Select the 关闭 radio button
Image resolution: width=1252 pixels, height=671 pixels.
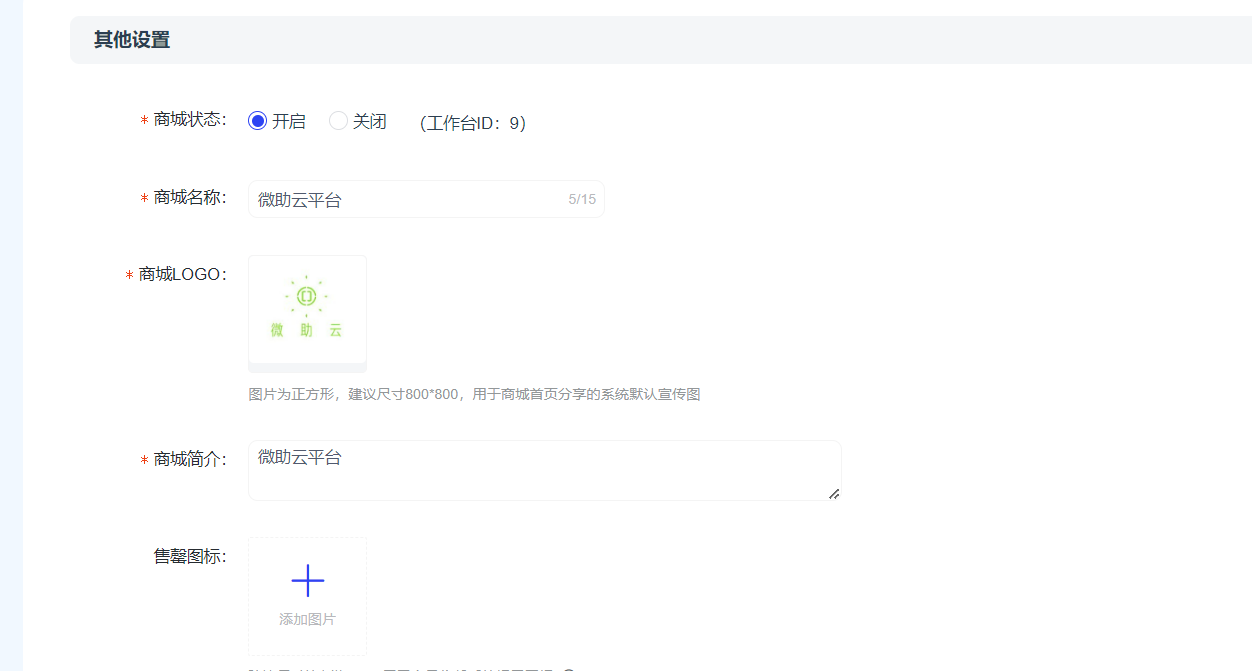(338, 121)
